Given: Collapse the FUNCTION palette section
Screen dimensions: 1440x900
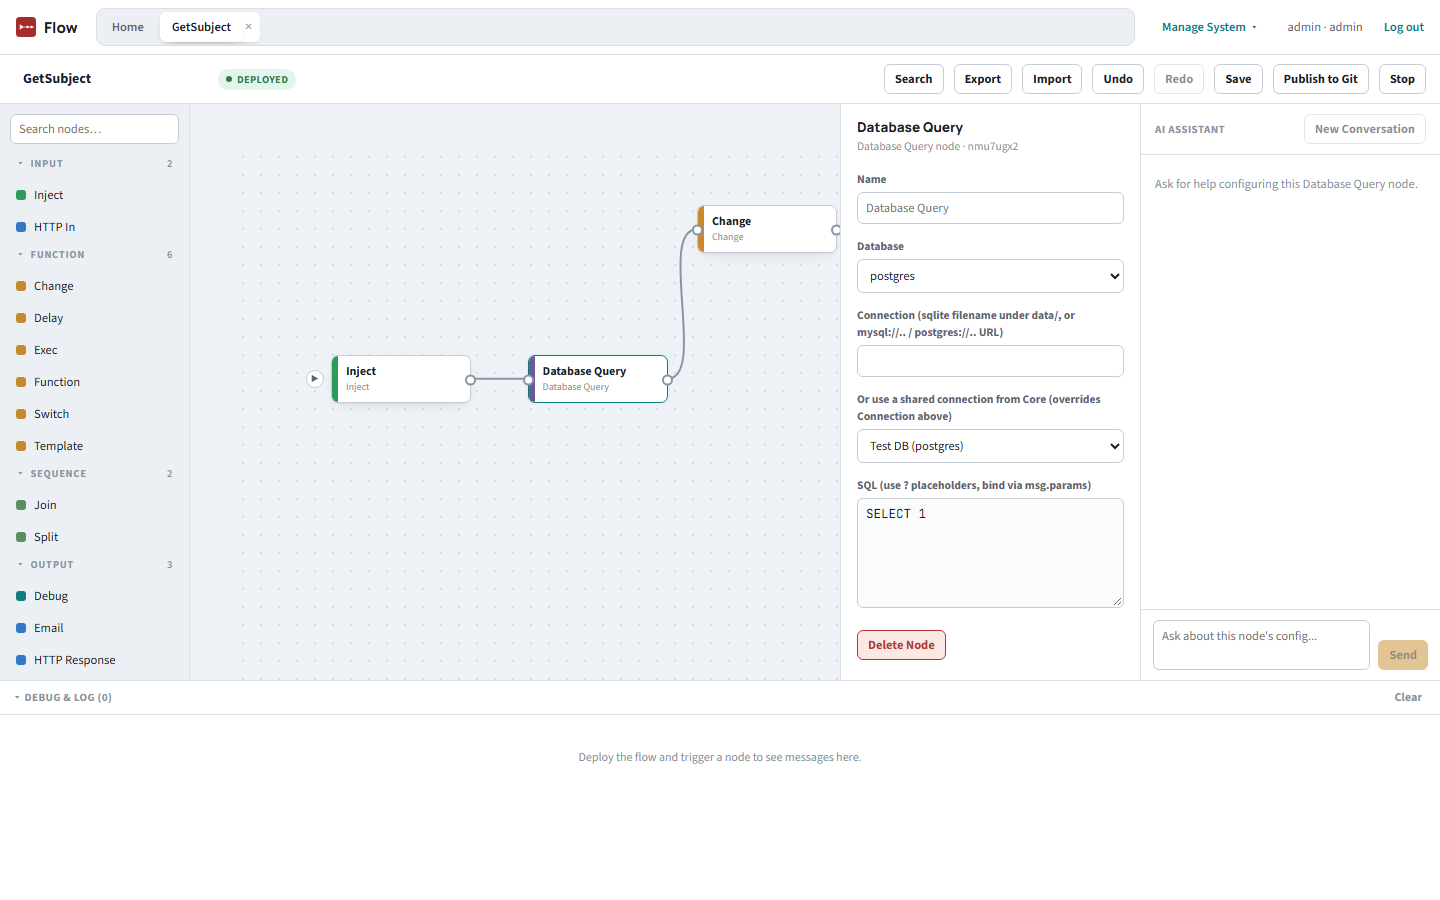Looking at the screenshot, I should [94, 255].
